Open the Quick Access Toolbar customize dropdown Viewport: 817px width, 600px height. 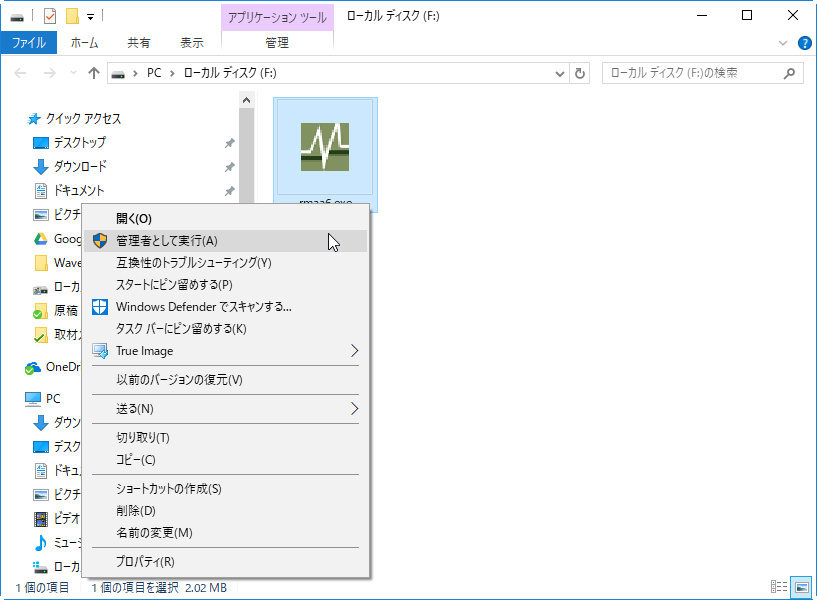(x=88, y=15)
